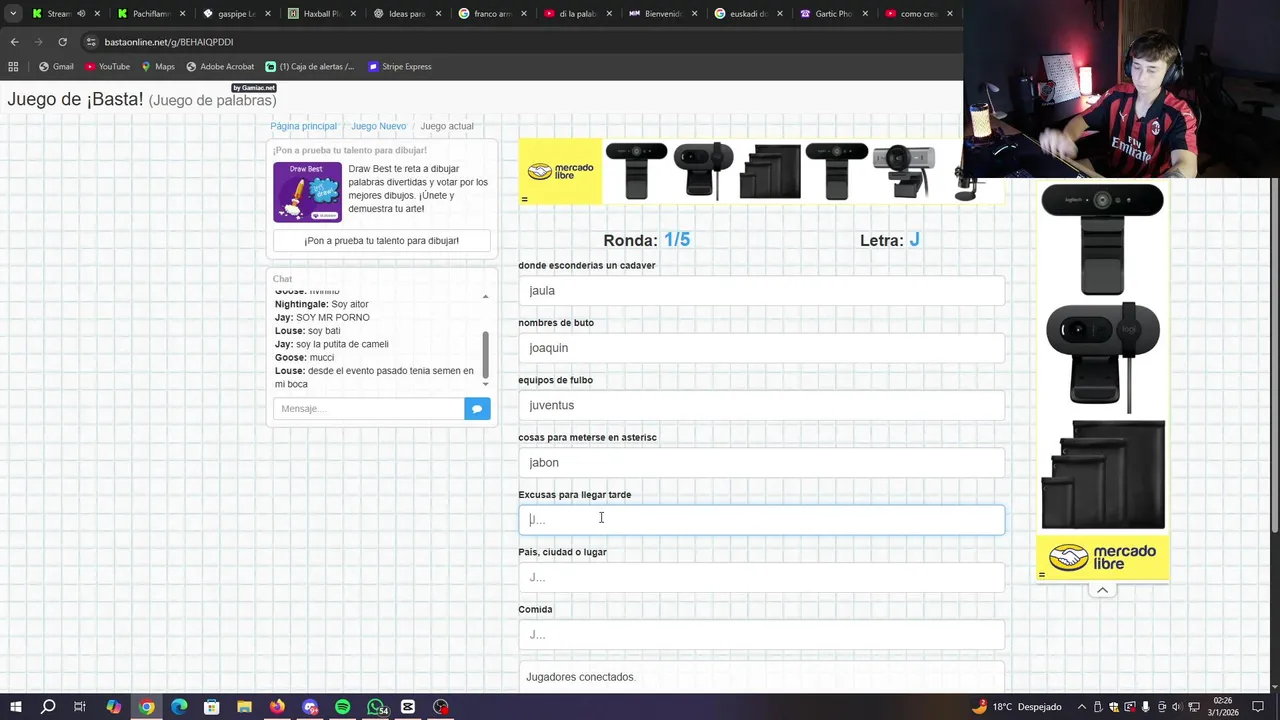1280x720 pixels.
Task: Open Windows taskbar search
Action: 48,707
